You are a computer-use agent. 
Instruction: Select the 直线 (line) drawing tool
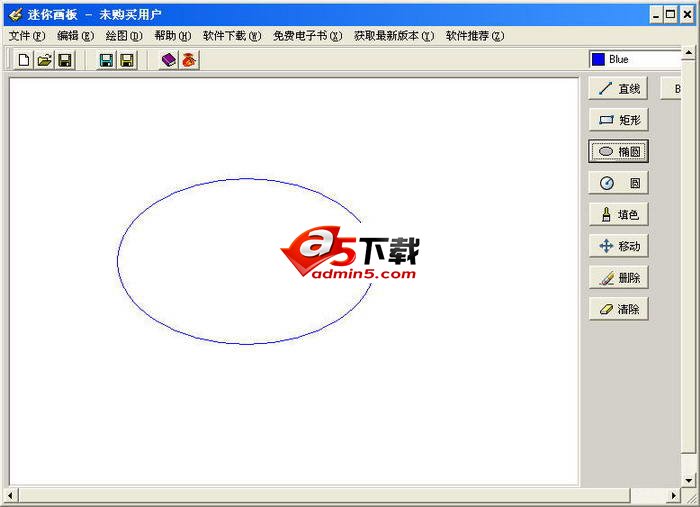pos(618,89)
